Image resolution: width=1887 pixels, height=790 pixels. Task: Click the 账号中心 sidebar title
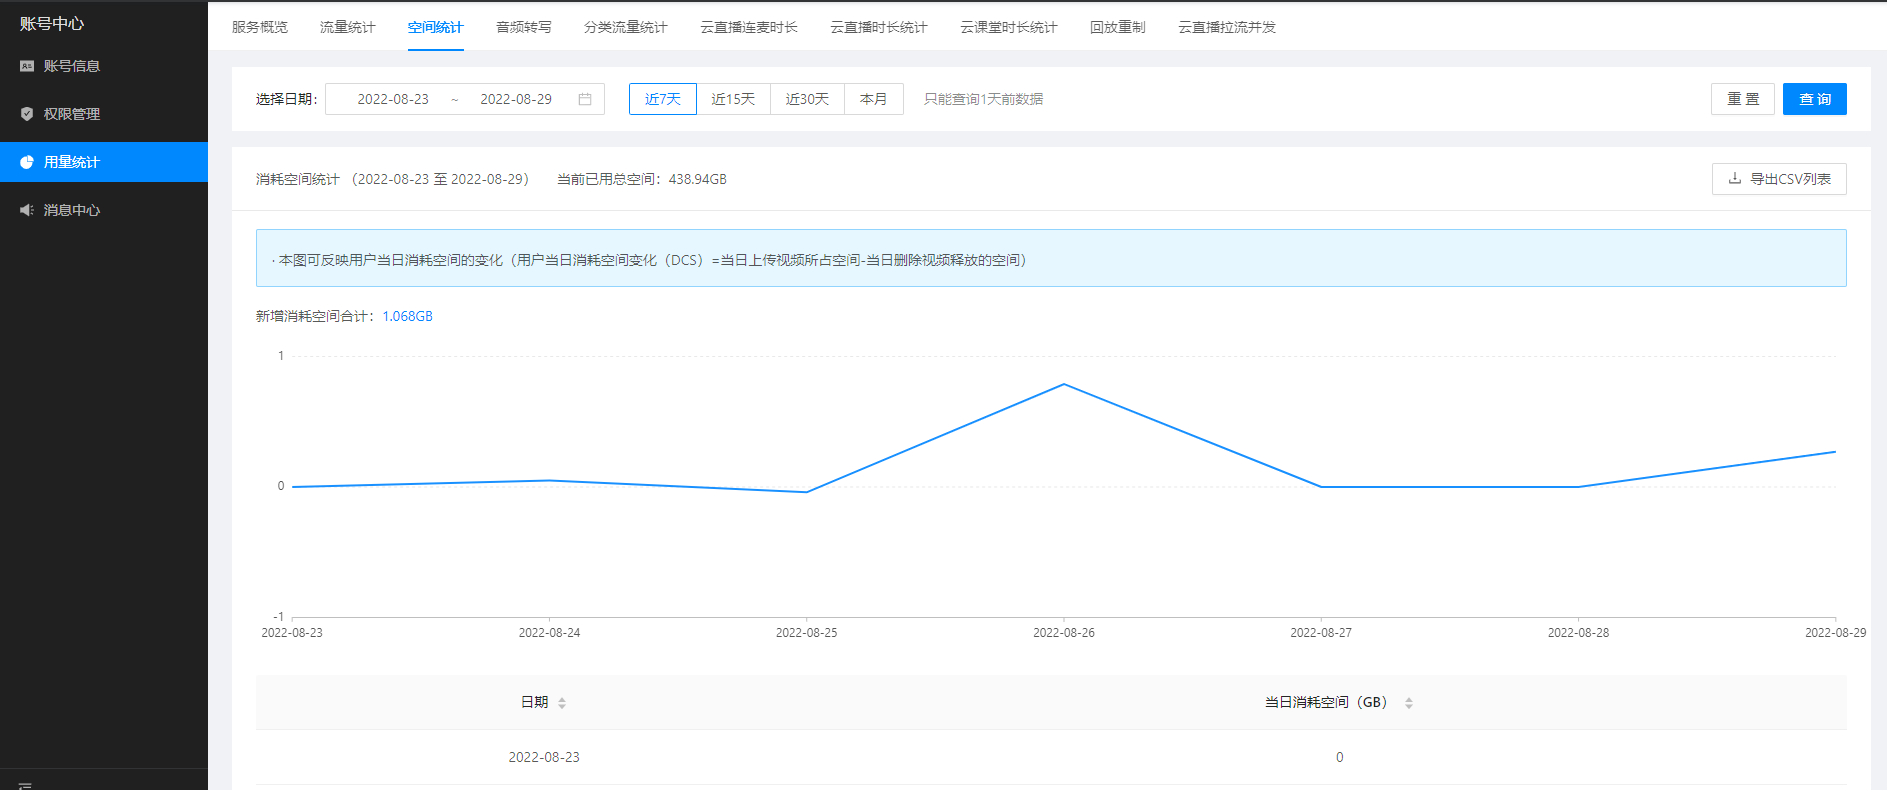pyautogui.click(x=52, y=23)
